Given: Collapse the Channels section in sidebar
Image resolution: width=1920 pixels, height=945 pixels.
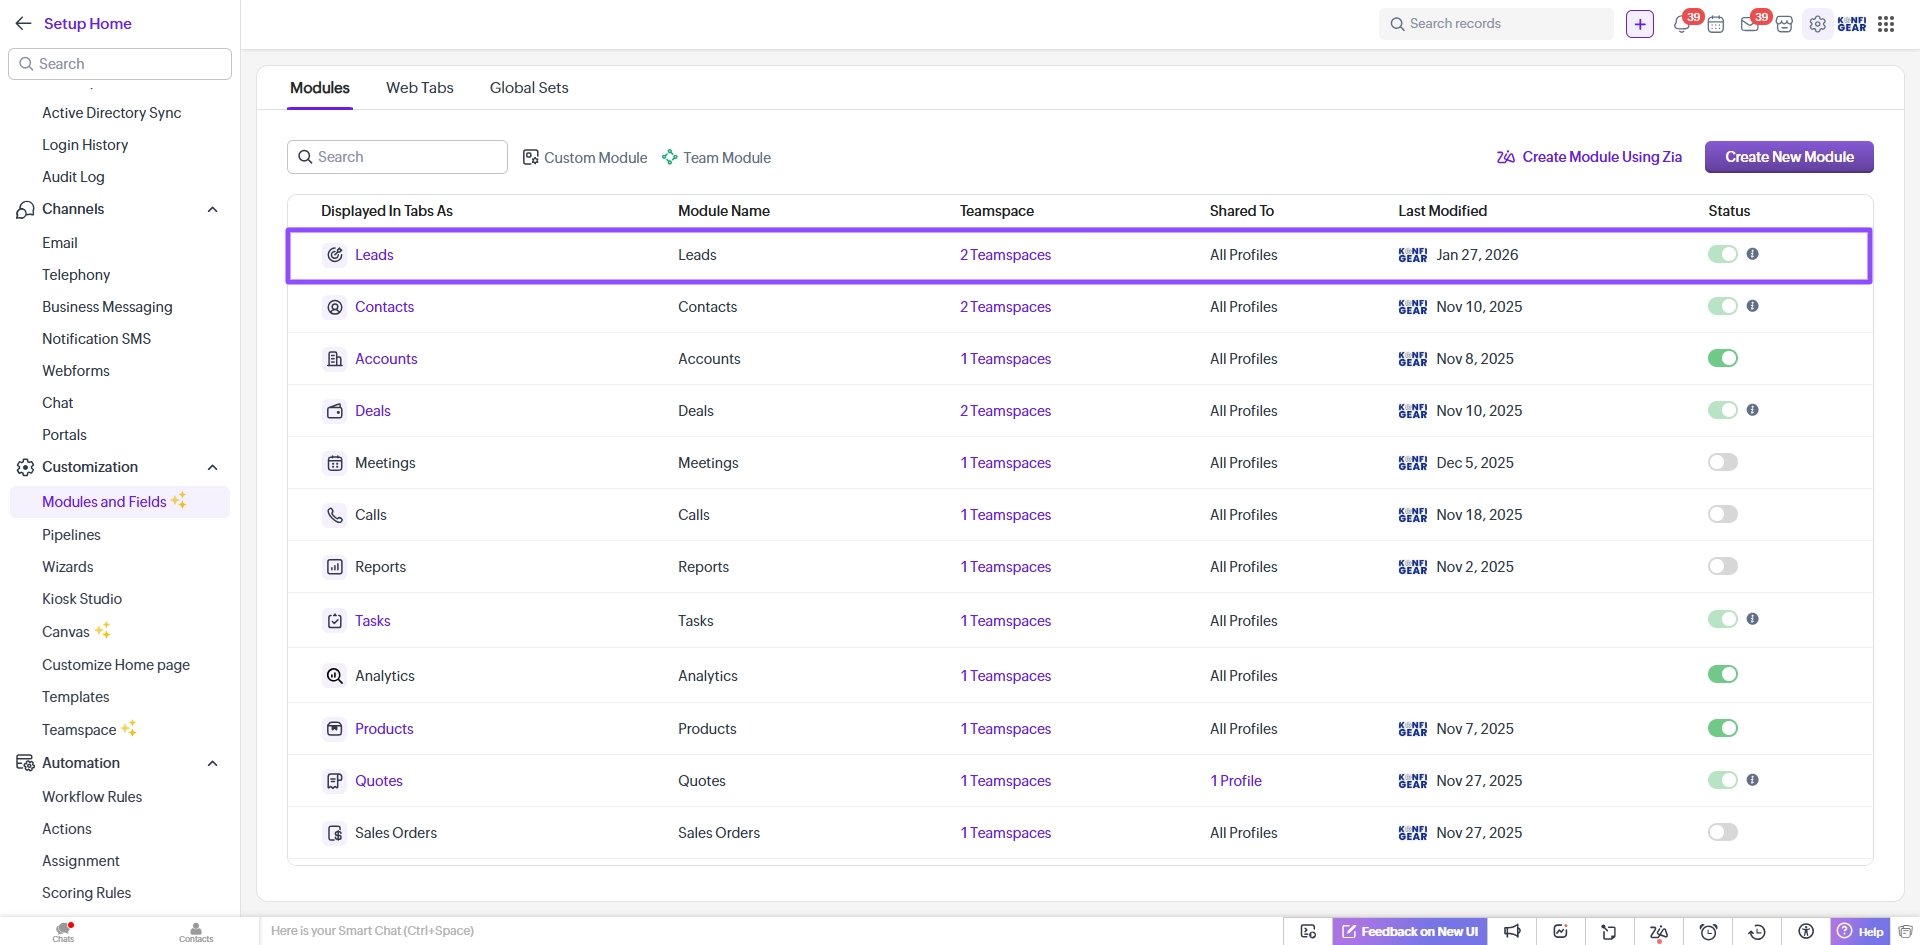Looking at the screenshot, I should [x=212, y=209].
